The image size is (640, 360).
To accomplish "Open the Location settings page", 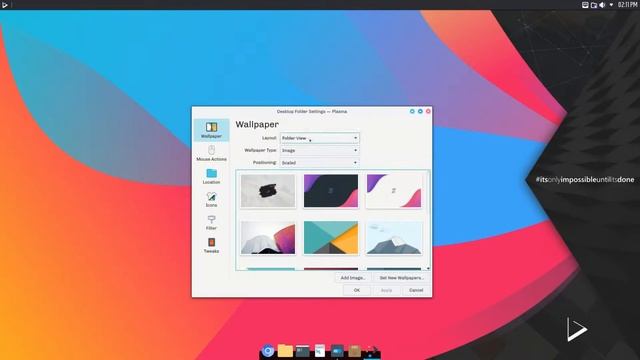I will pyautogui.click(x=211, y=176).
